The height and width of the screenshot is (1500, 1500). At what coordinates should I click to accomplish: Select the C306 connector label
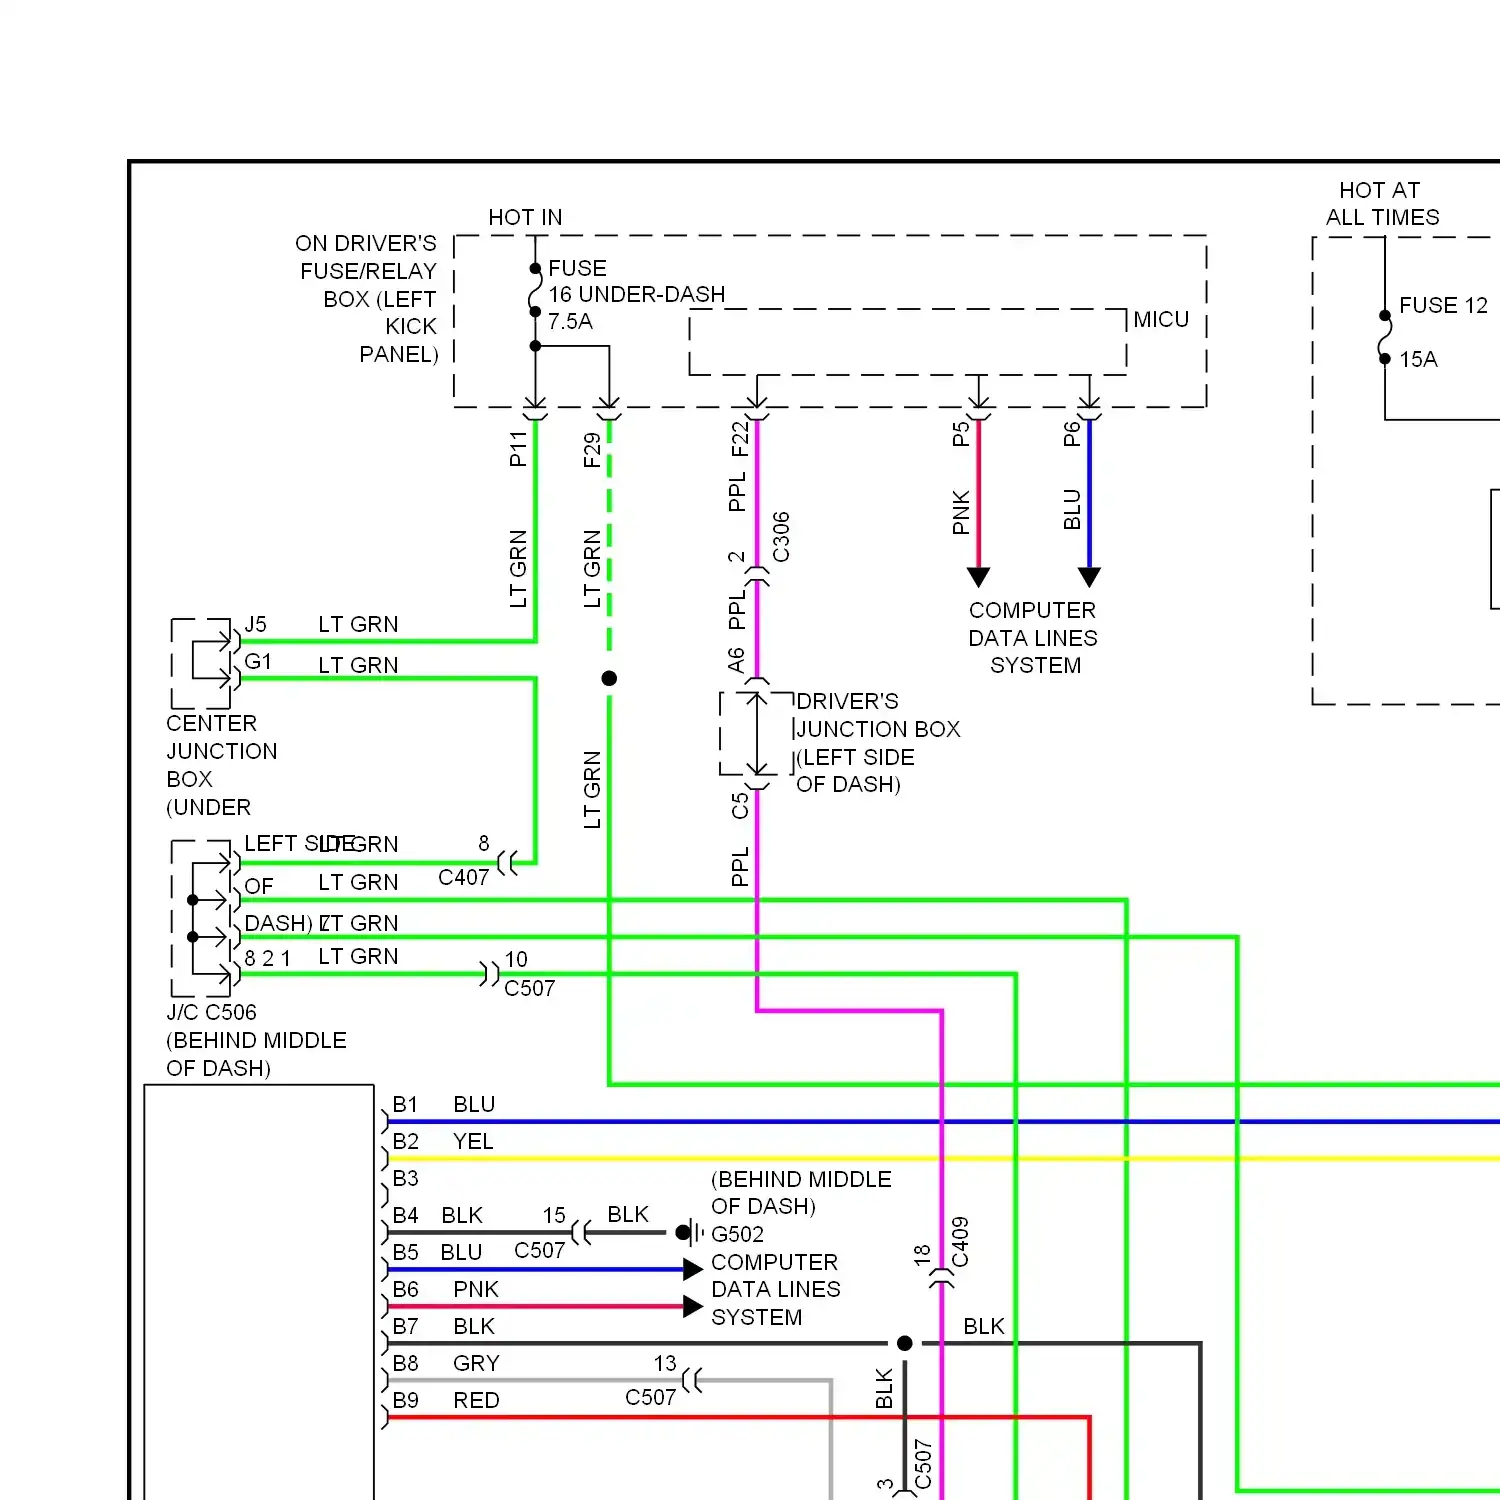781,537
